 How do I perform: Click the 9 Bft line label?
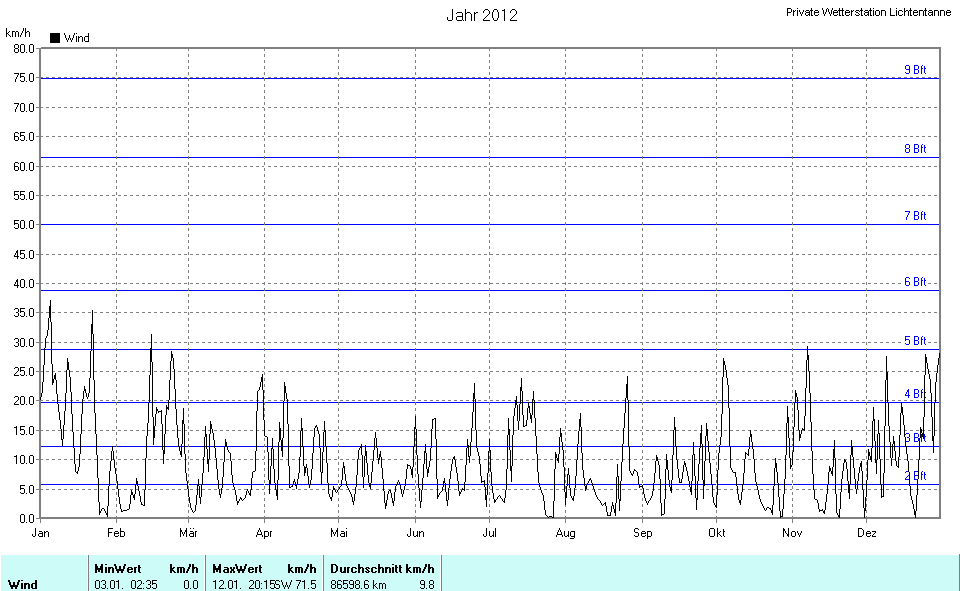pos(915,70)
